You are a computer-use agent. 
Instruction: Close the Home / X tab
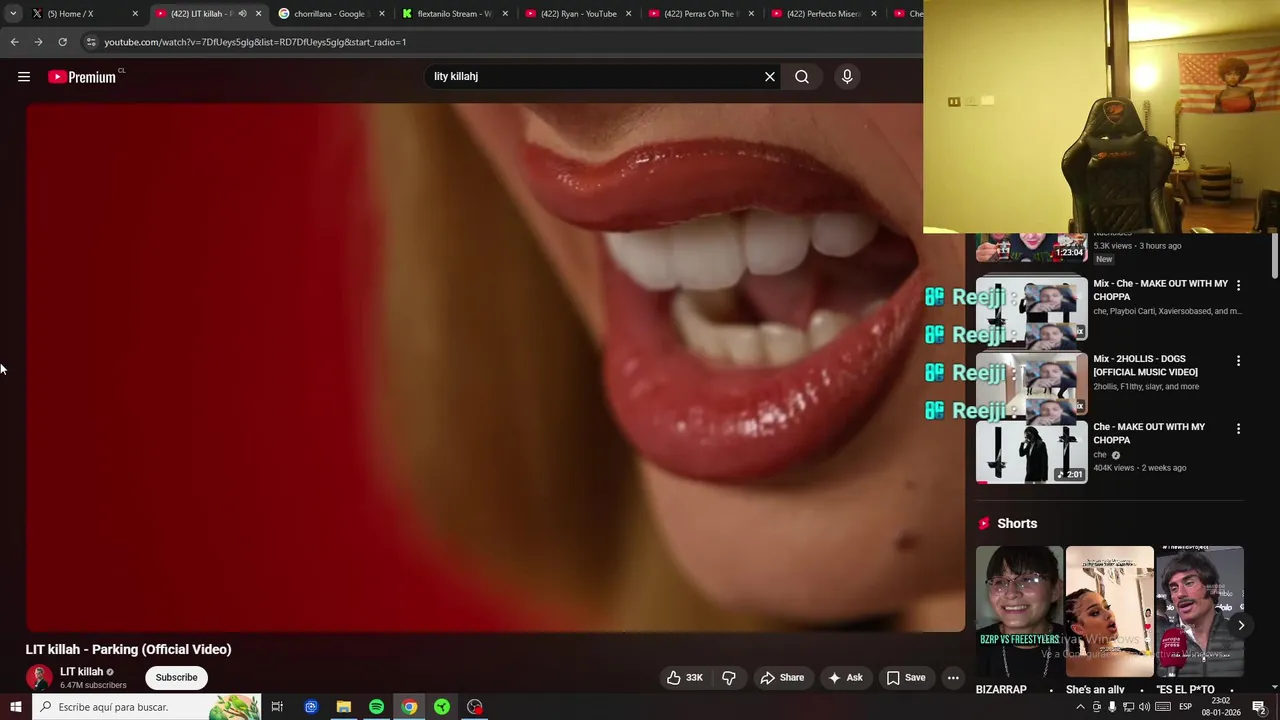pyautogui.click(x=135, y=14)
